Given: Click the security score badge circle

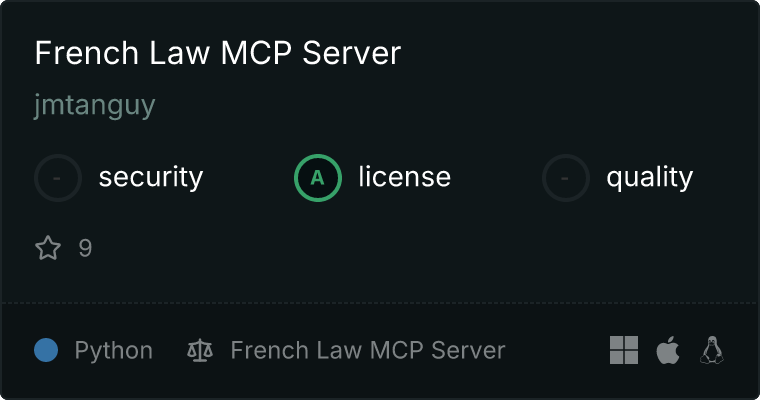Looking at the screenshot, I should pos(58,178).
